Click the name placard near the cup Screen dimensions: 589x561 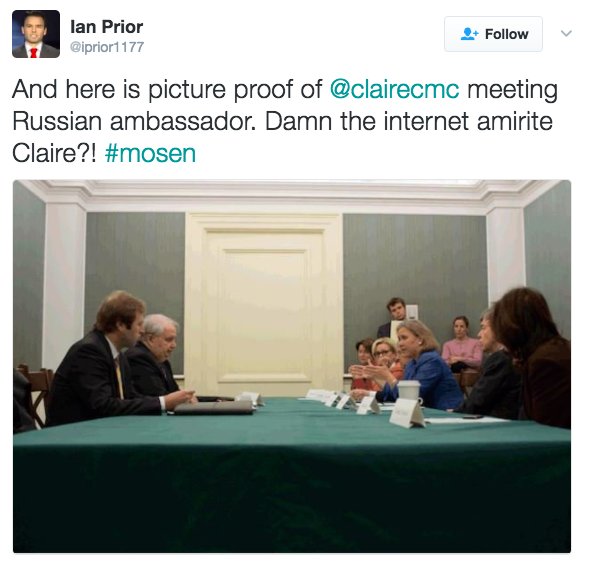[x=407, y=413]
